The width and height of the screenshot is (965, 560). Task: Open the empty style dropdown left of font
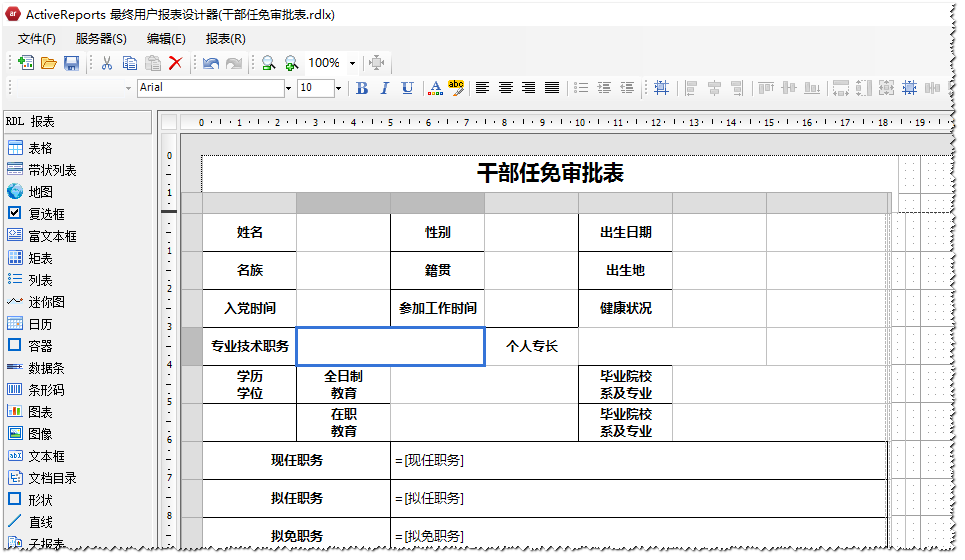pos(128,89)
